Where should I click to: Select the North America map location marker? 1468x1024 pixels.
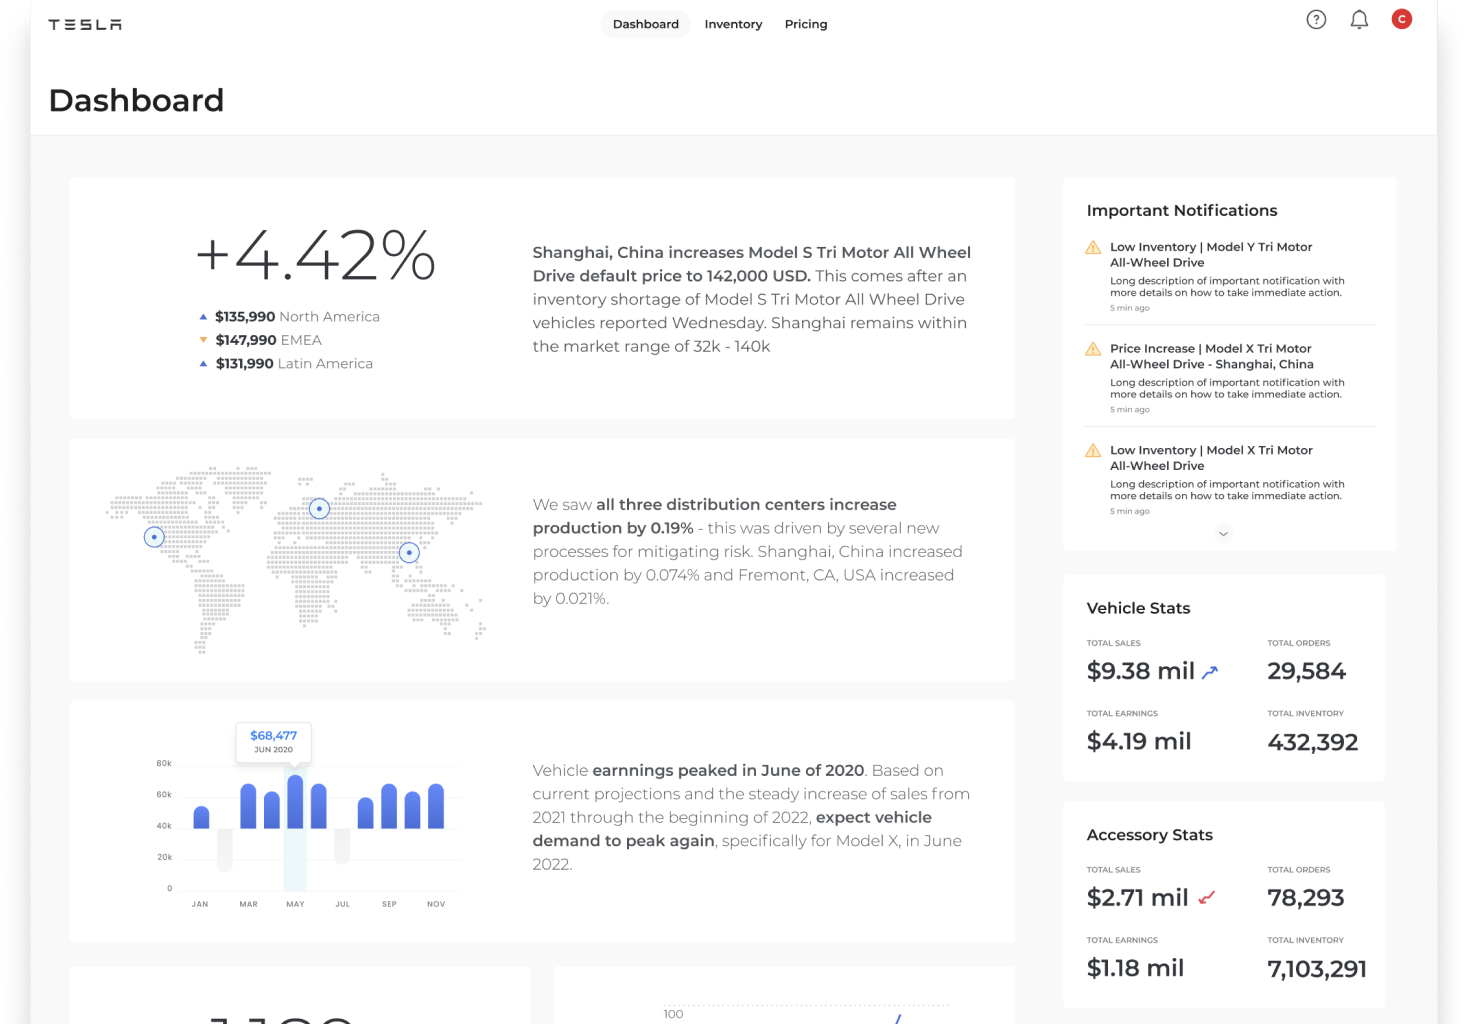[x=154, y=537]
